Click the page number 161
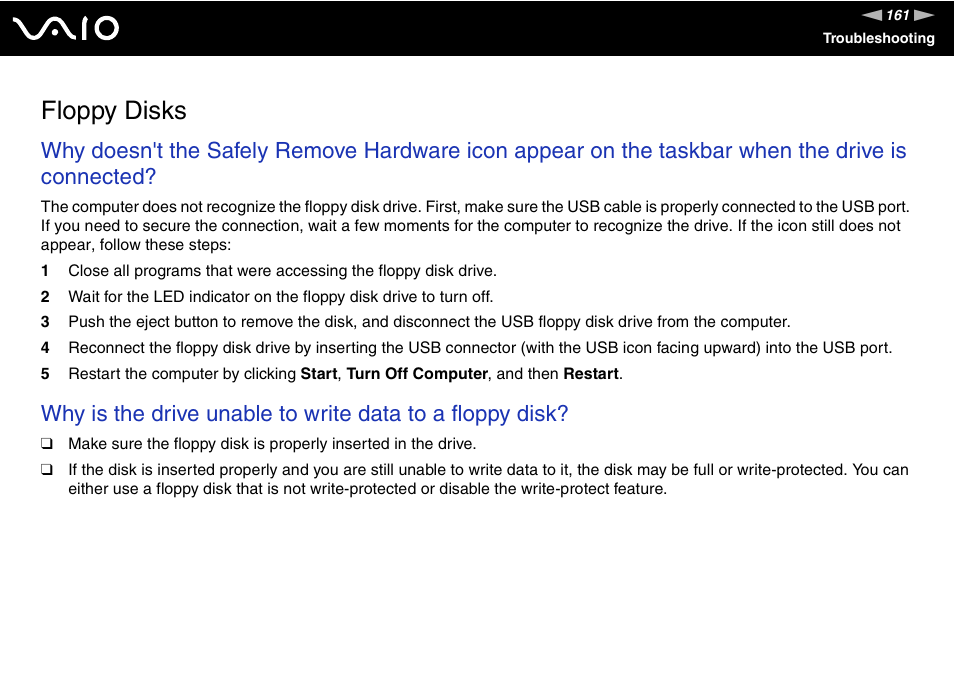954x674 pixels. click(897, 15)
